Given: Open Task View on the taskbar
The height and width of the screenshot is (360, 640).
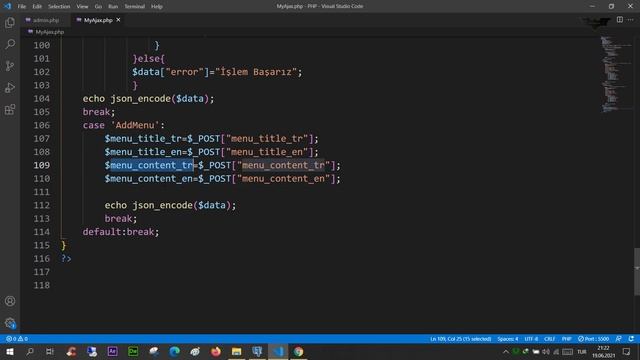Looking at the screenshot, I should click(x=50, y=351).
